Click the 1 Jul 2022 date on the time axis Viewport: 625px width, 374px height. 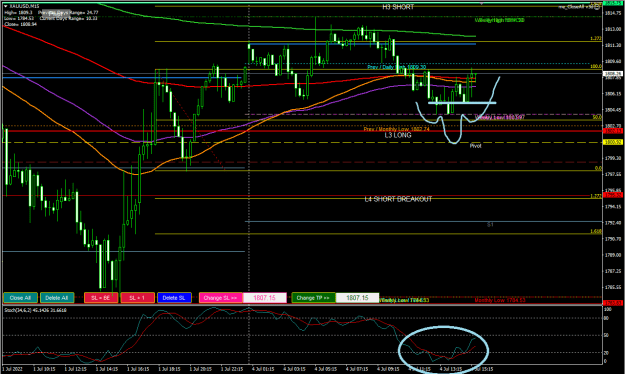[x=13, y=369]
